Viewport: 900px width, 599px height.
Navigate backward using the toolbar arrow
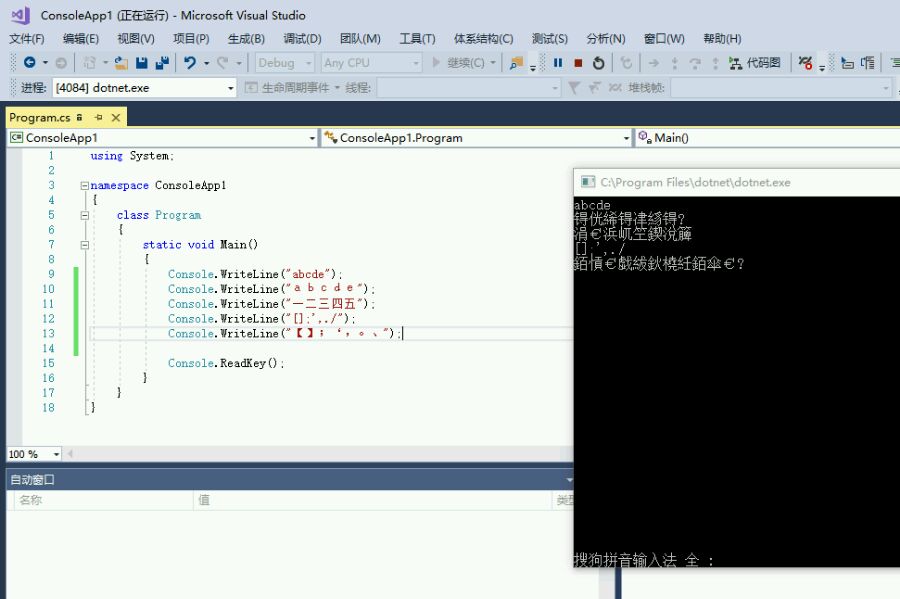[x=29, y=63]
